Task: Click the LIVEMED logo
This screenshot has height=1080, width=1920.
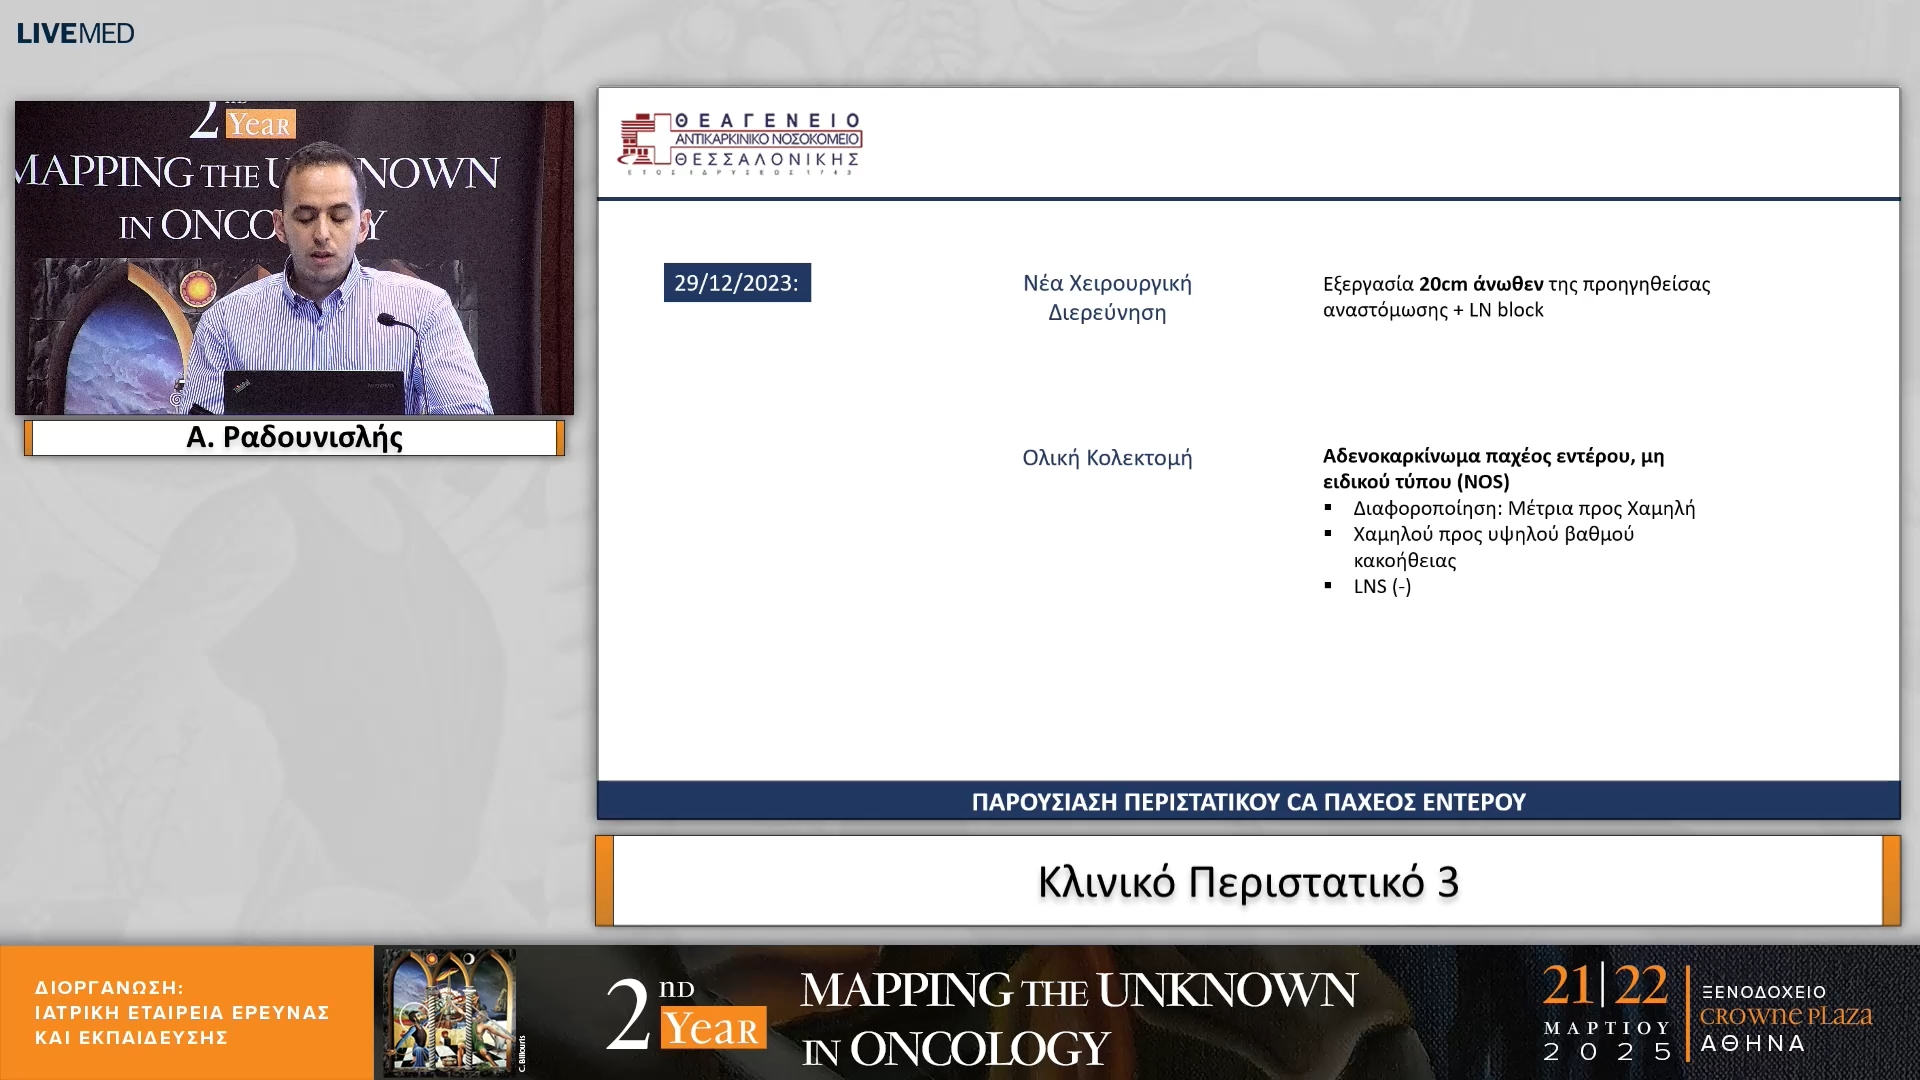Action: [x=75, y=33]
